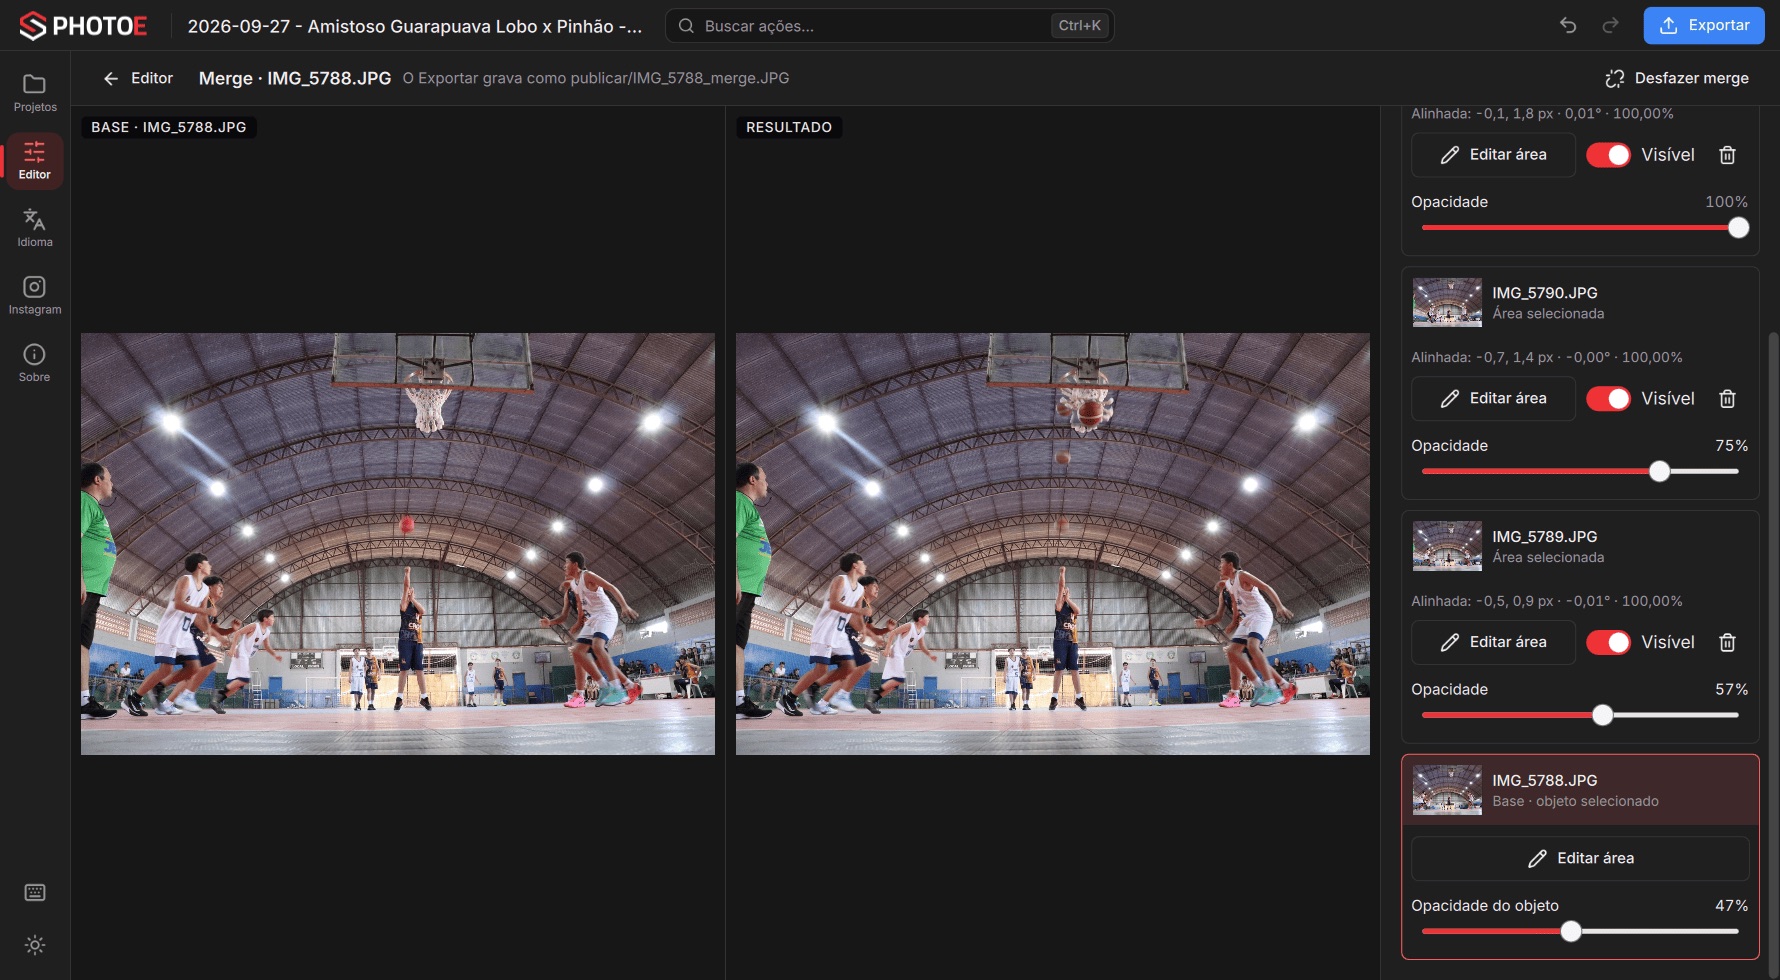Open the Sobre info page
The image size is (1780, 980).
(35, 363)
